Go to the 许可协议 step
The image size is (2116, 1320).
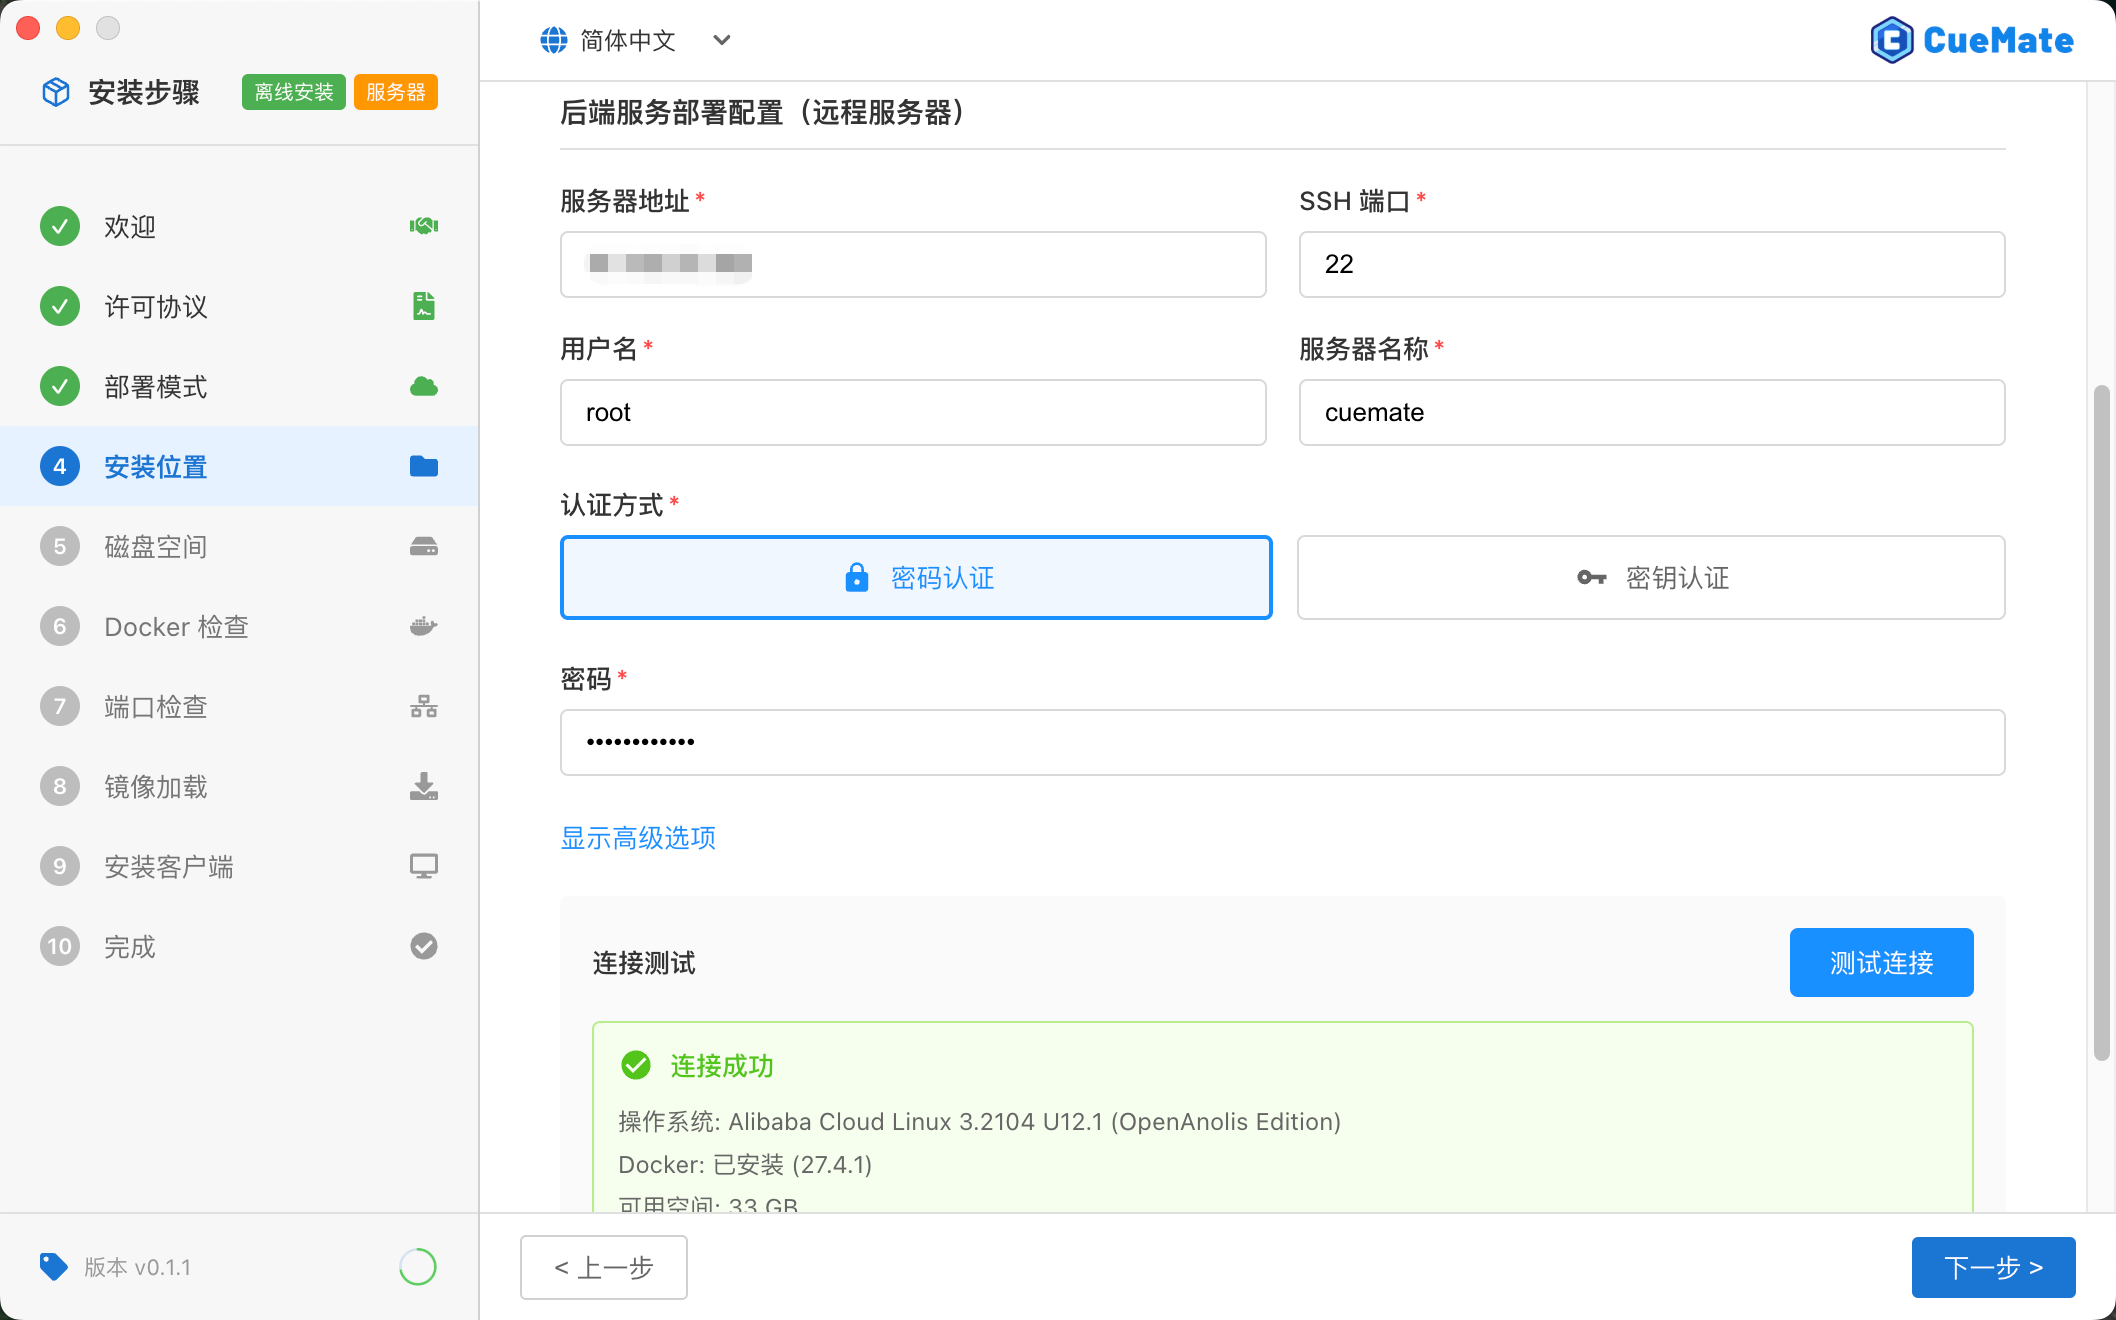(x=156, y=306)
